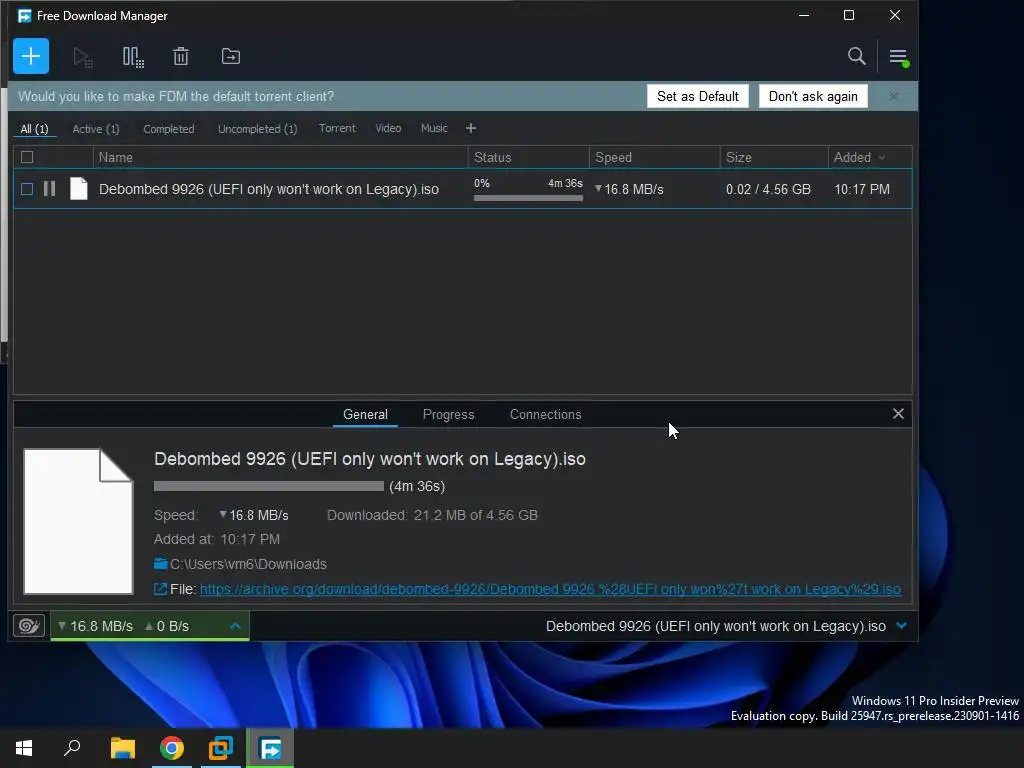The height and width of the screenshot is (768, 1024).
Task: Add a new download with plus button
Action: (x=31, y=56)
